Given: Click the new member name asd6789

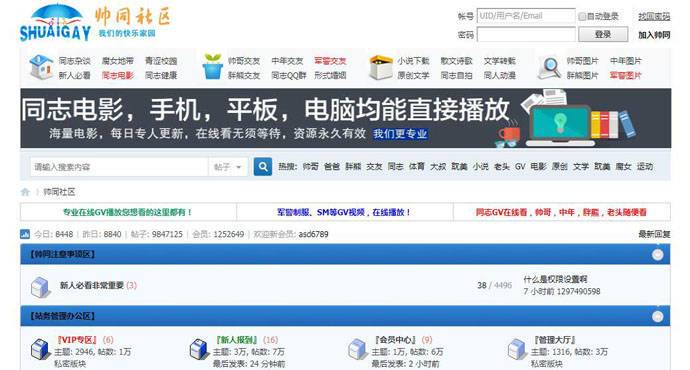Looking at the screenshot, I should pyautogui.click(x=313, y=234).
